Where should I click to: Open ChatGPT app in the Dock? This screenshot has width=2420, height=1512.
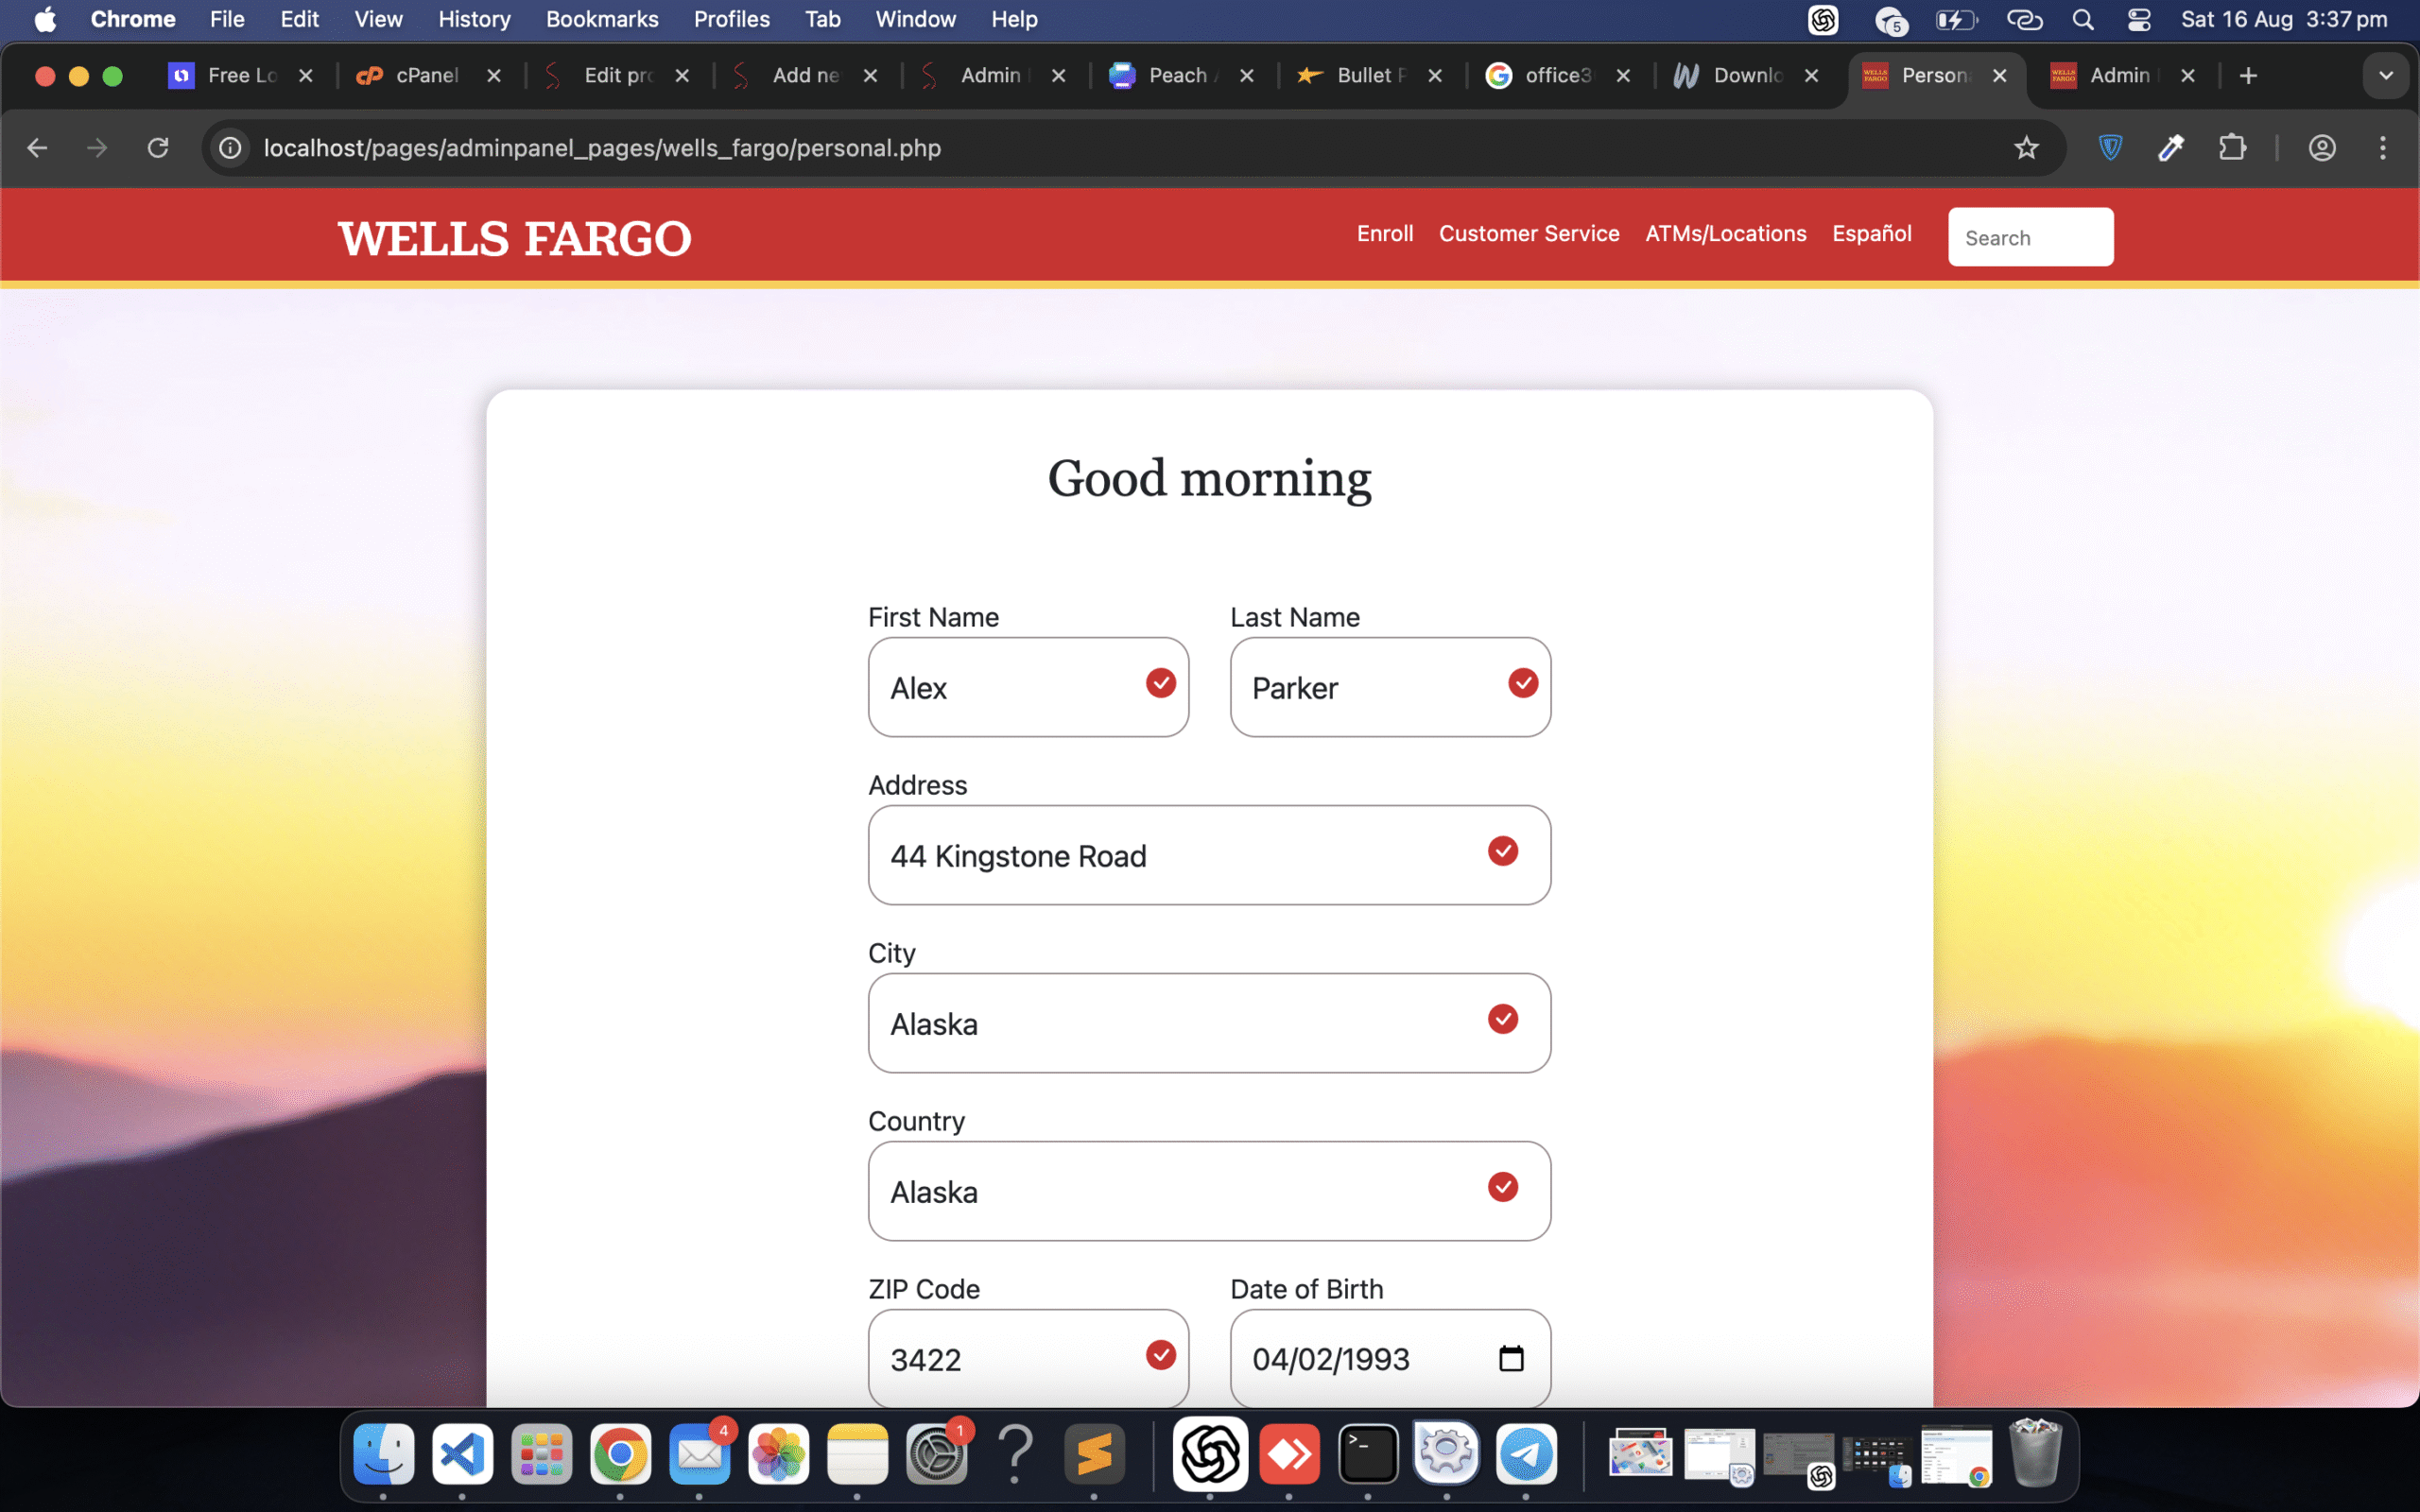pos(1210,1453)
